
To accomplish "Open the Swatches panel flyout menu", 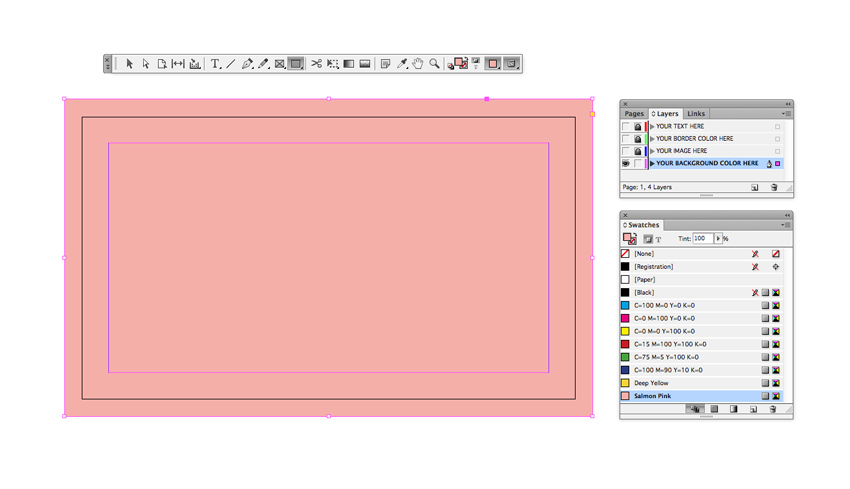I will point(786,225).
